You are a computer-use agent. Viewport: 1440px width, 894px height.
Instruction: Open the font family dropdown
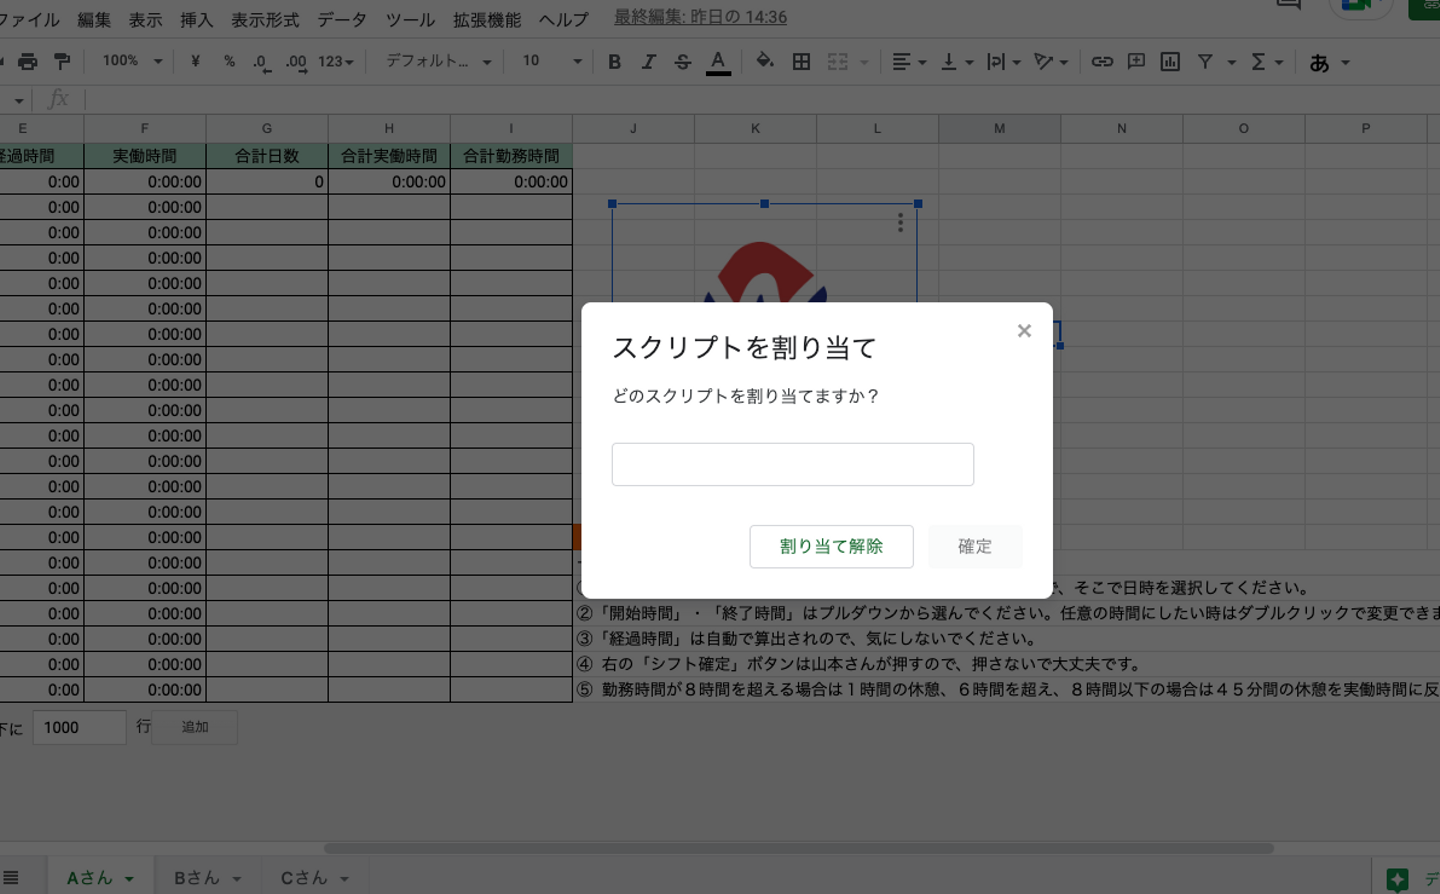(438, 62)
